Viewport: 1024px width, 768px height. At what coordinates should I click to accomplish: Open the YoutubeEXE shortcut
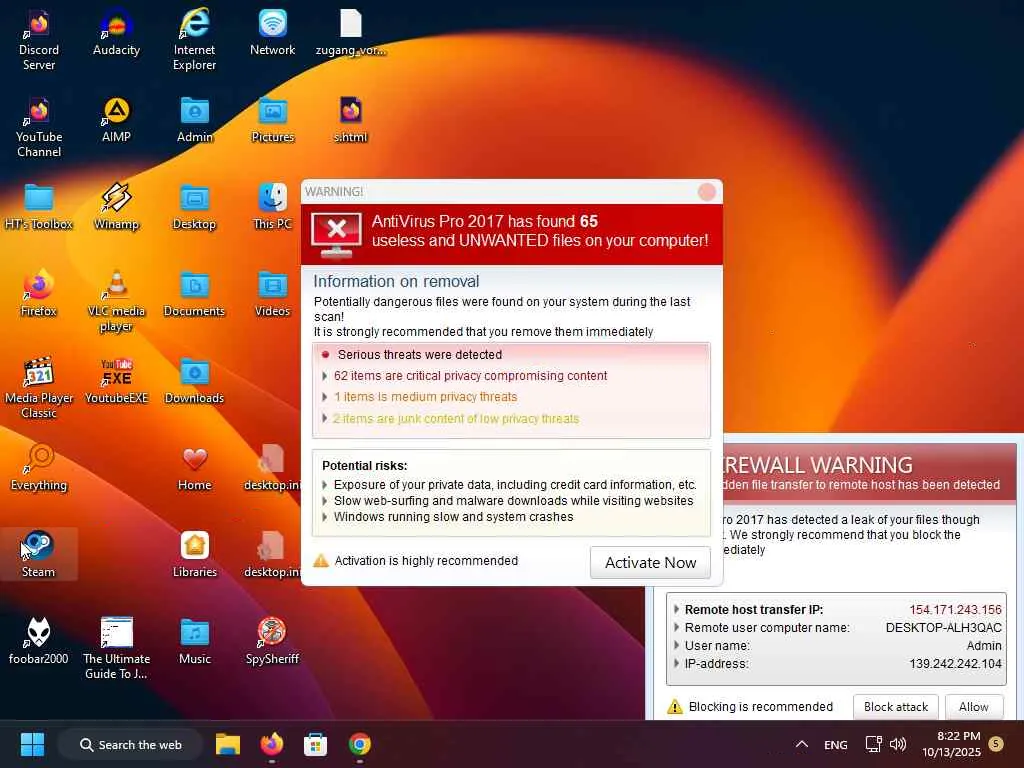click(116, 381)
